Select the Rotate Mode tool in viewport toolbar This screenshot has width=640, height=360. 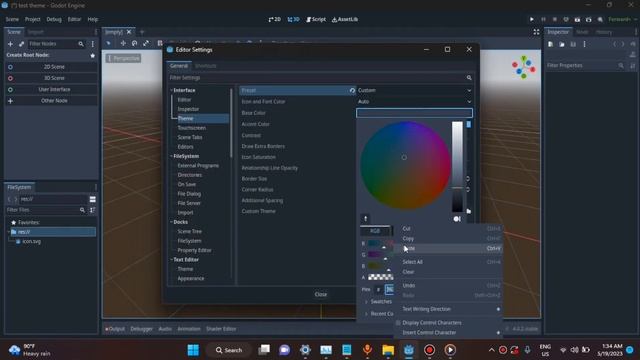pyautogui.click(x=134, y=43)
